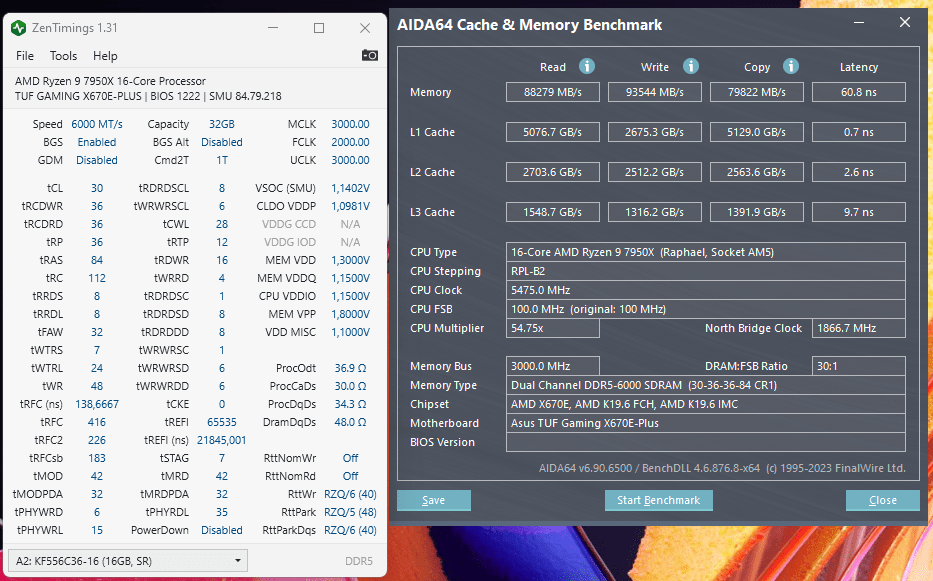Viewport: 933px width, 581px height.
Task: Click the ZenTimings green app logo icon
Action: [x=18, y=28]
